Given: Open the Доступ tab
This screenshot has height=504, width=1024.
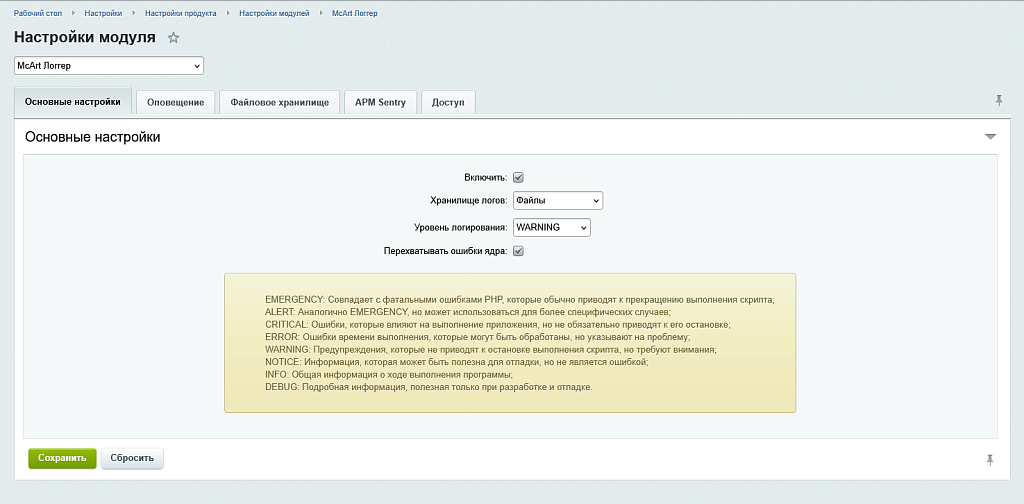Looking at the screenshot, I should 448,102.
